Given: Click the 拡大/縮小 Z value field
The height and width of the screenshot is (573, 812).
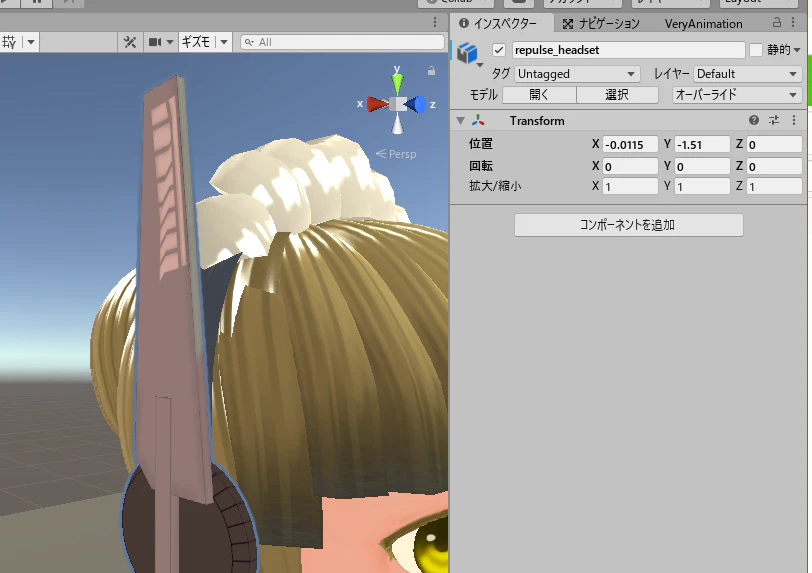Looking at the screenshot, I should (774, 186).
